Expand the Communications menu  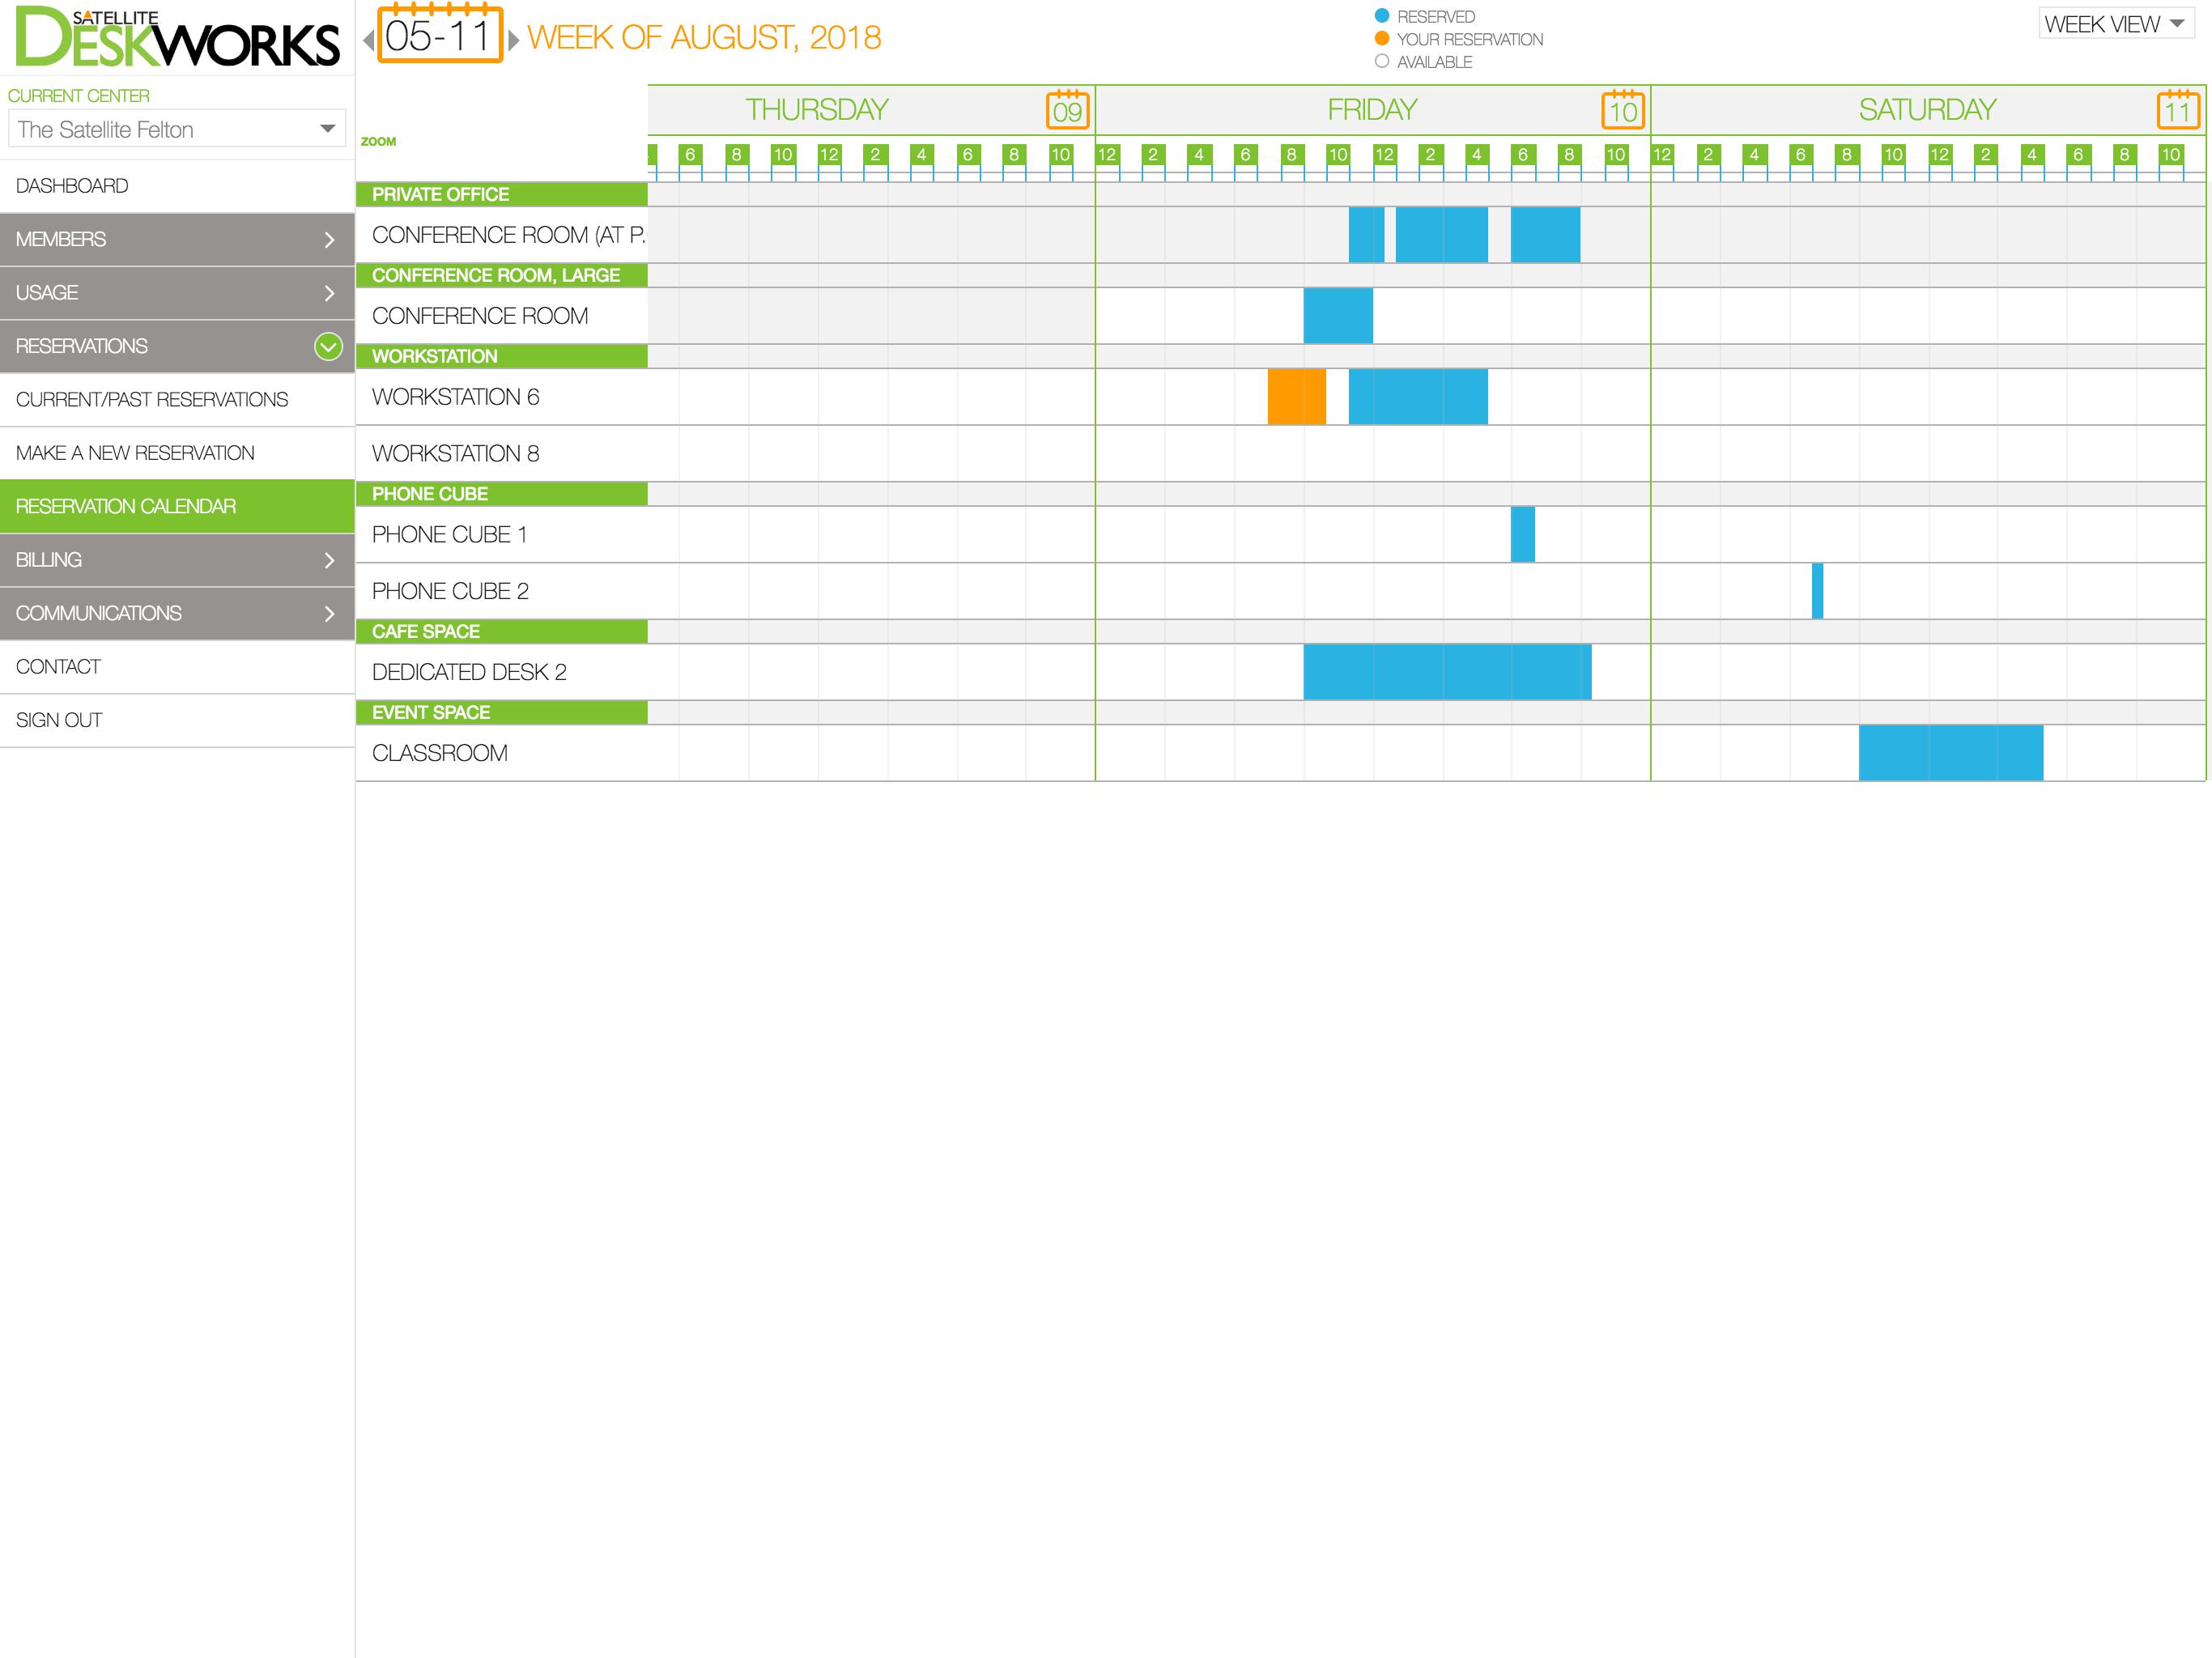point(177,613)
